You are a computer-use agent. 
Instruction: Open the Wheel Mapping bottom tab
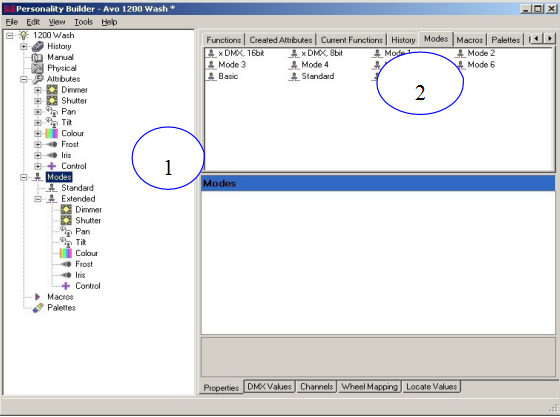click(369, 387)
